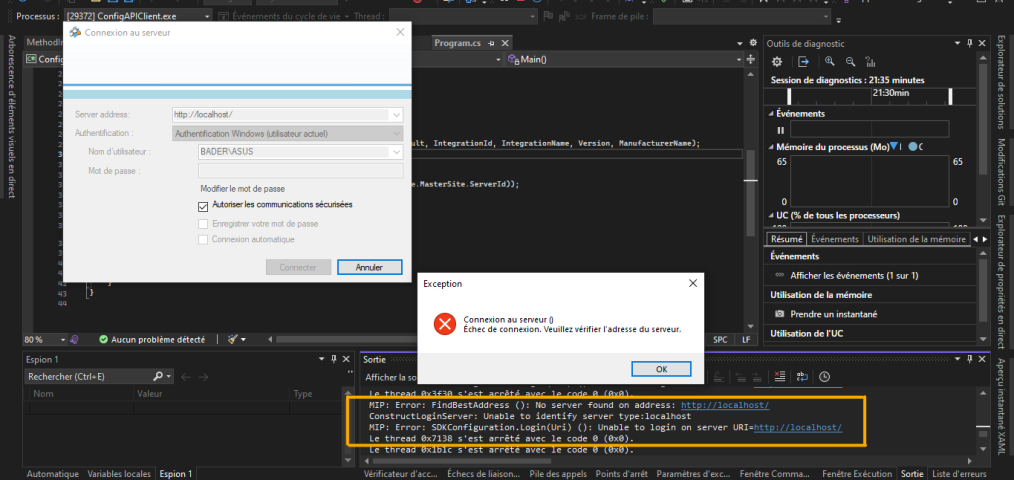Enable Connexion automatique checkbox
The width and height of the screenshot is (1014, 480).
[x=204, y=240]
